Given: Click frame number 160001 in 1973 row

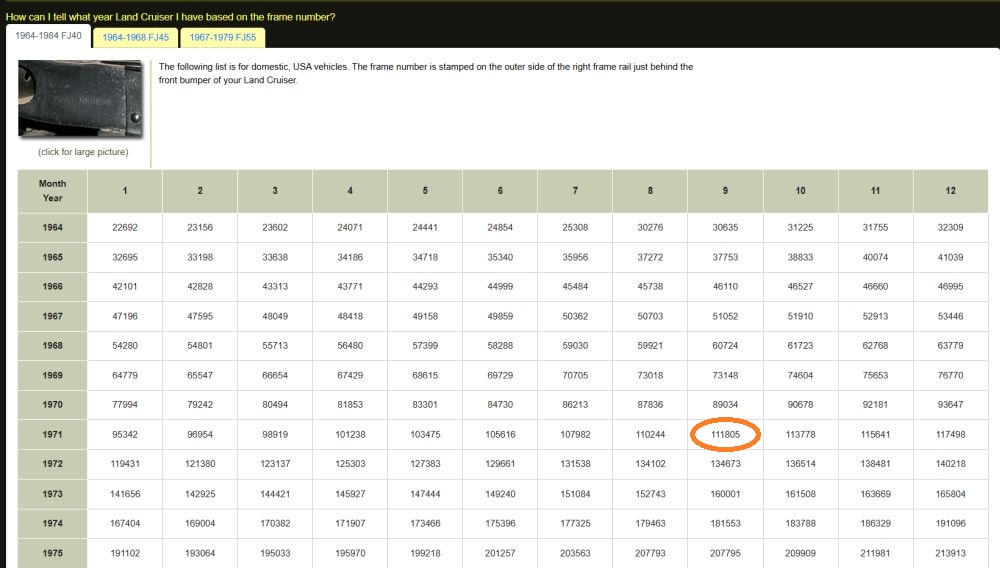Looking at the screenshot, I should point(725,494).
